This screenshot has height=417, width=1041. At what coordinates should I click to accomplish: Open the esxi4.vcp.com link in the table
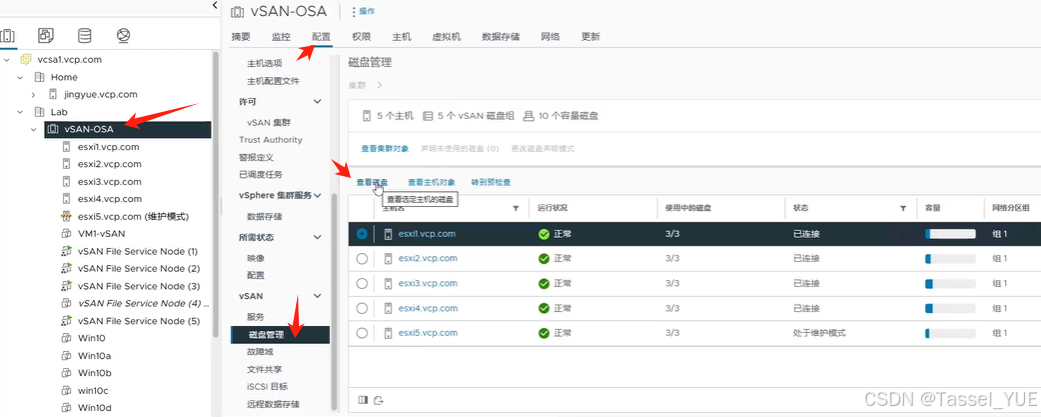click(428, 308)
